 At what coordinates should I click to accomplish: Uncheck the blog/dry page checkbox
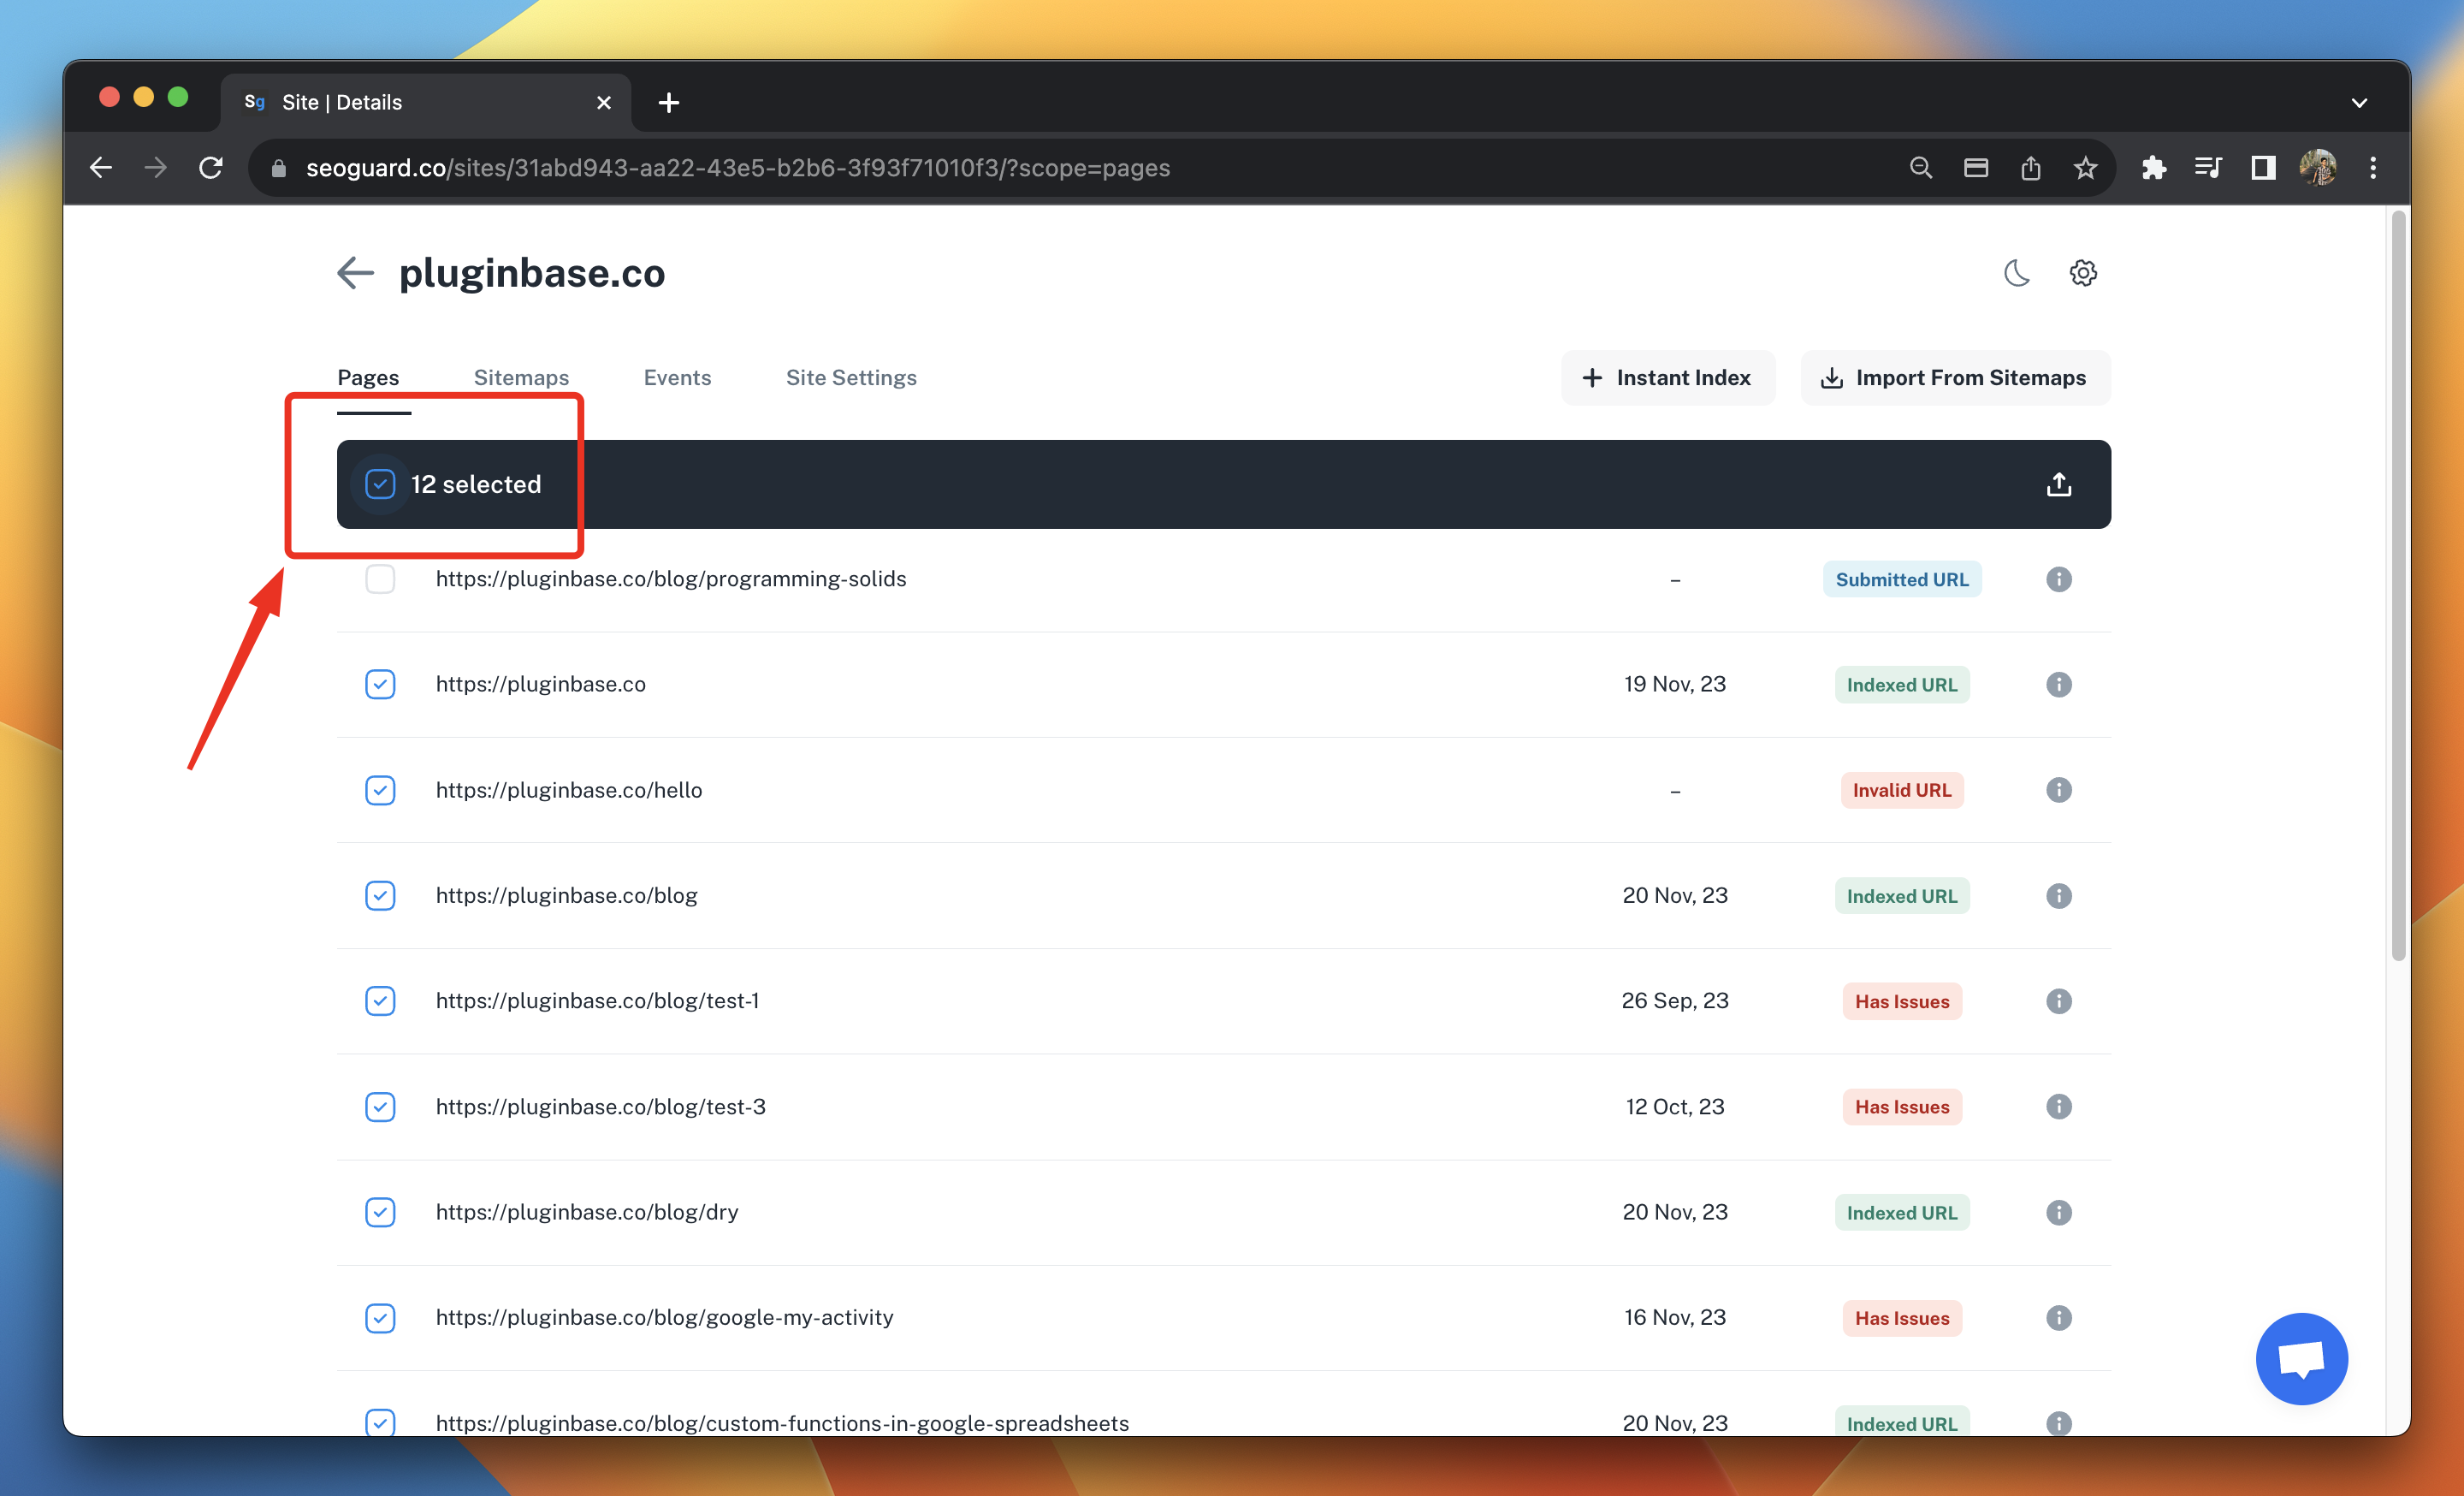[380, 1212]
